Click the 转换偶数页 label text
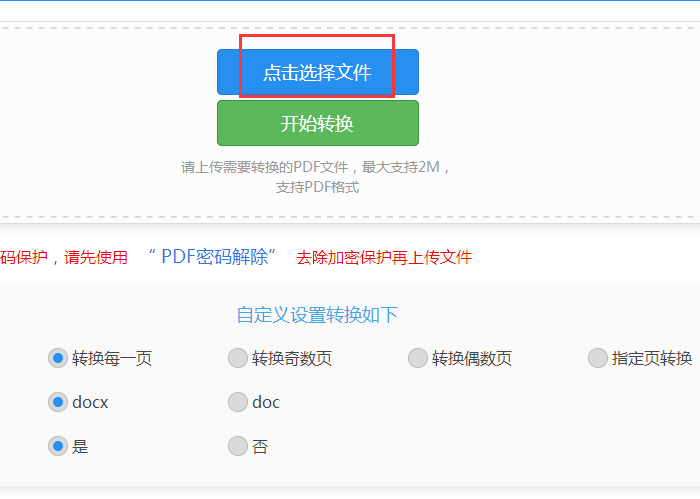This screenshot has height=499, width=700. [472, 358]
